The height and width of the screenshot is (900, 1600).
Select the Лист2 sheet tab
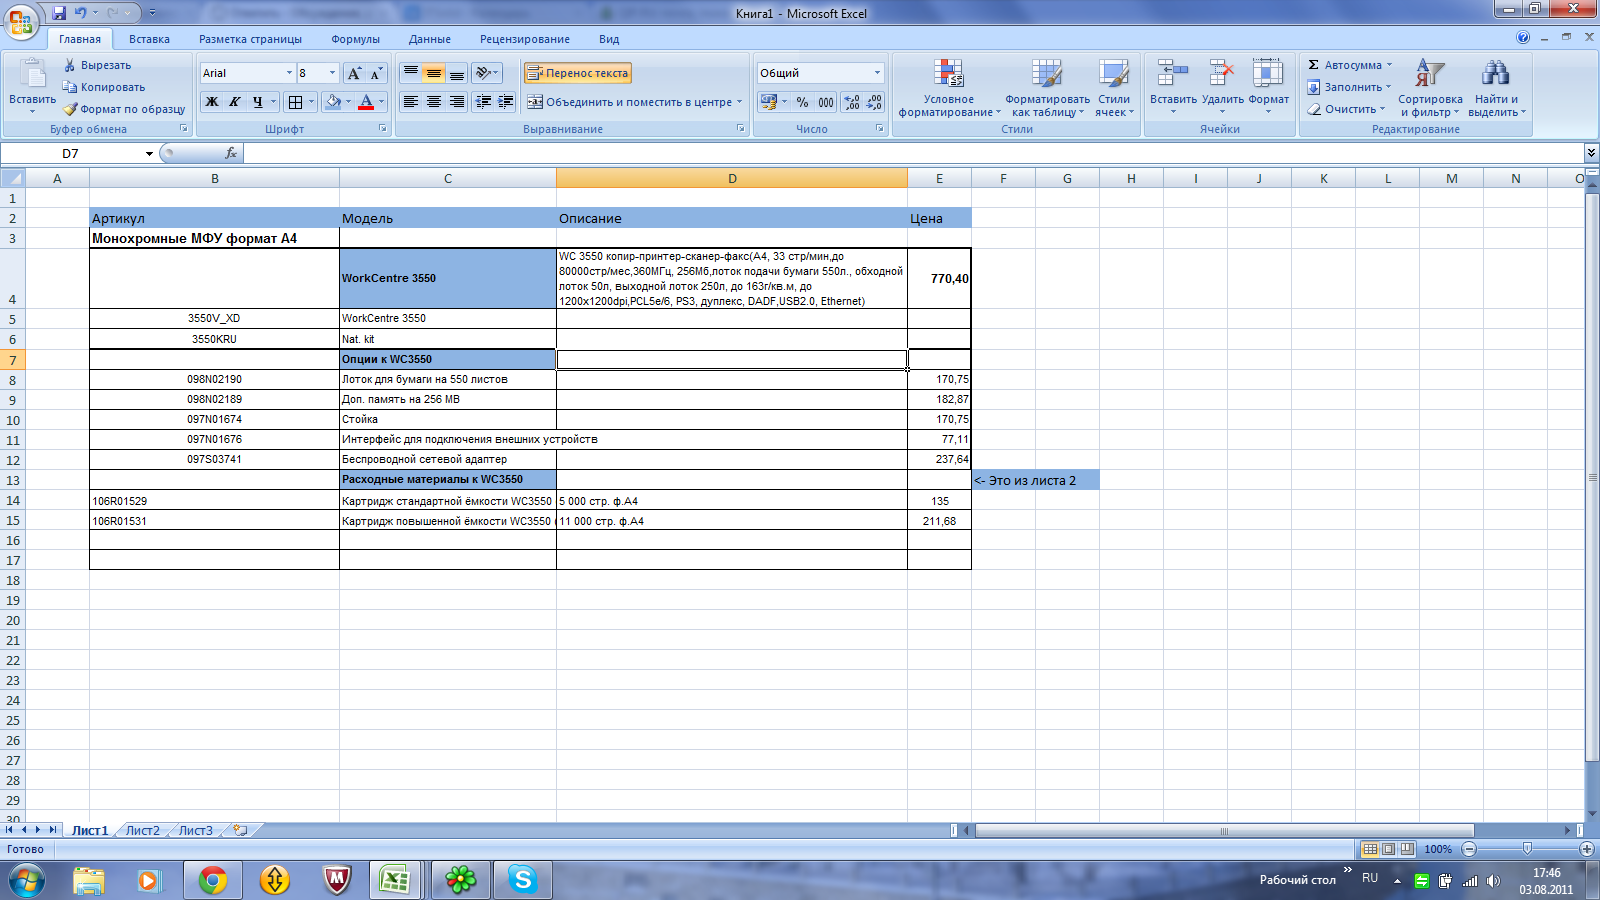tap(142, 830)
